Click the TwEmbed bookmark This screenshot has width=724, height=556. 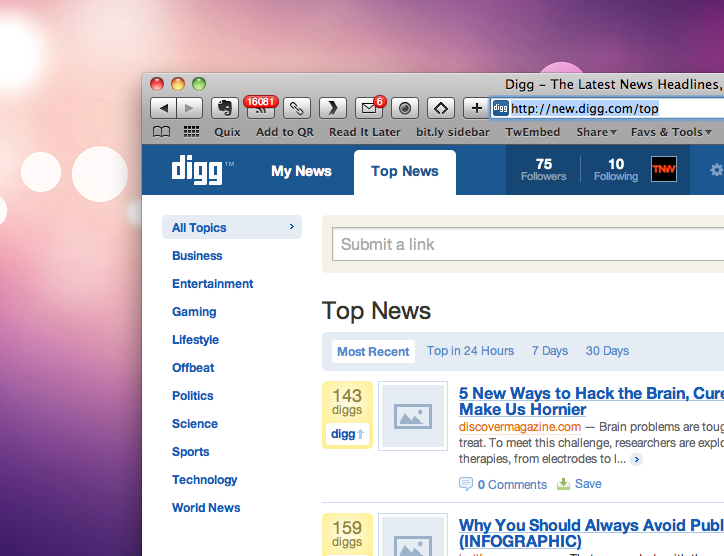(x=532, y=132)
